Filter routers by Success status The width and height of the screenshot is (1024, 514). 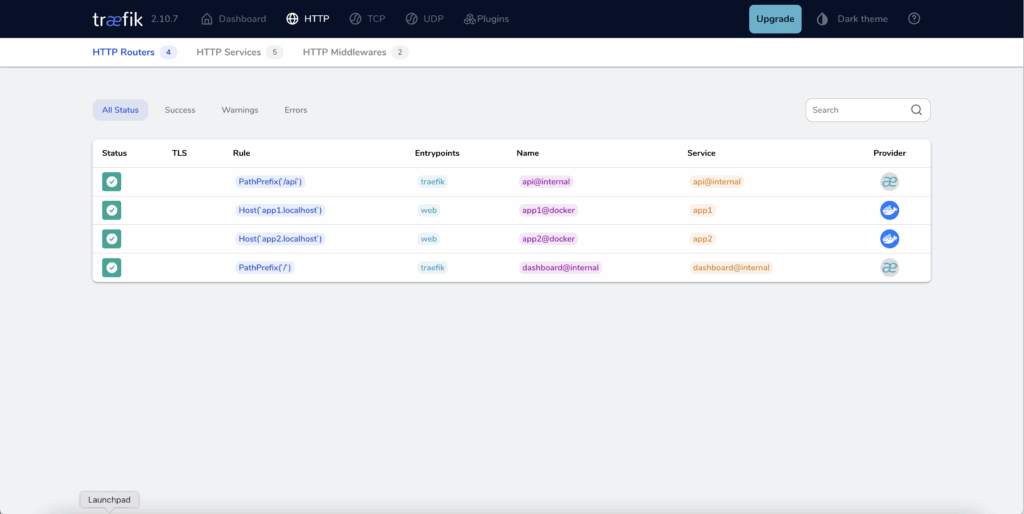pyautogui.click(x=180, y=110)
